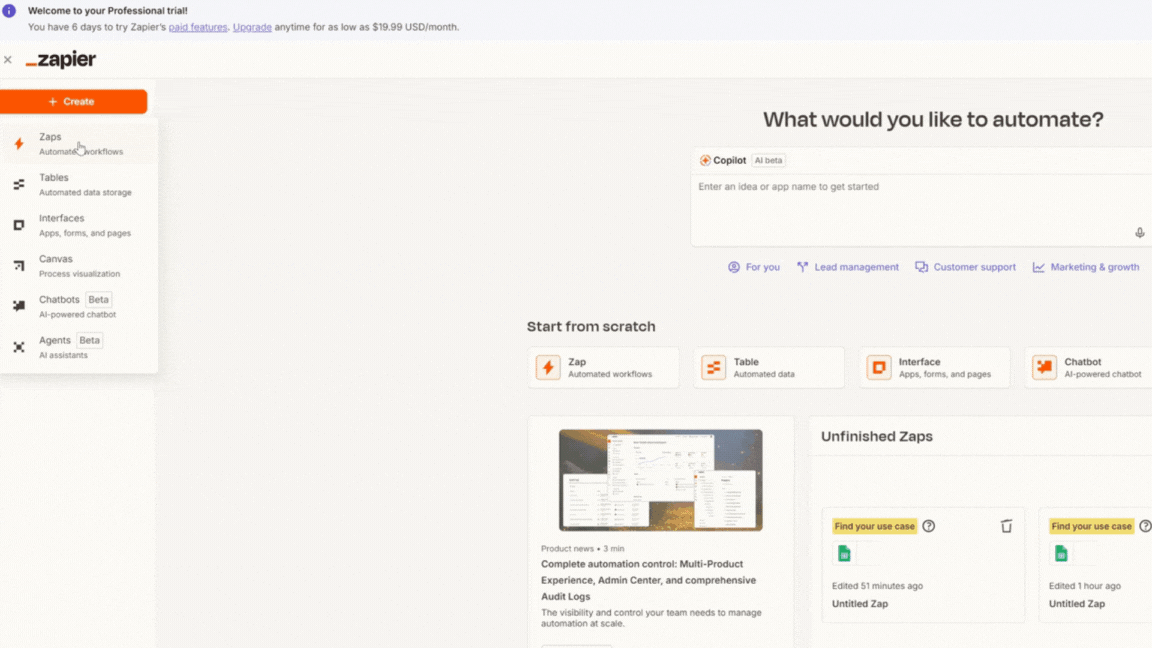Click the microphone icon in Copilot box
Image resolution: width=1152 pixels, height=648 pixels.
click(x=1139, y=233)
